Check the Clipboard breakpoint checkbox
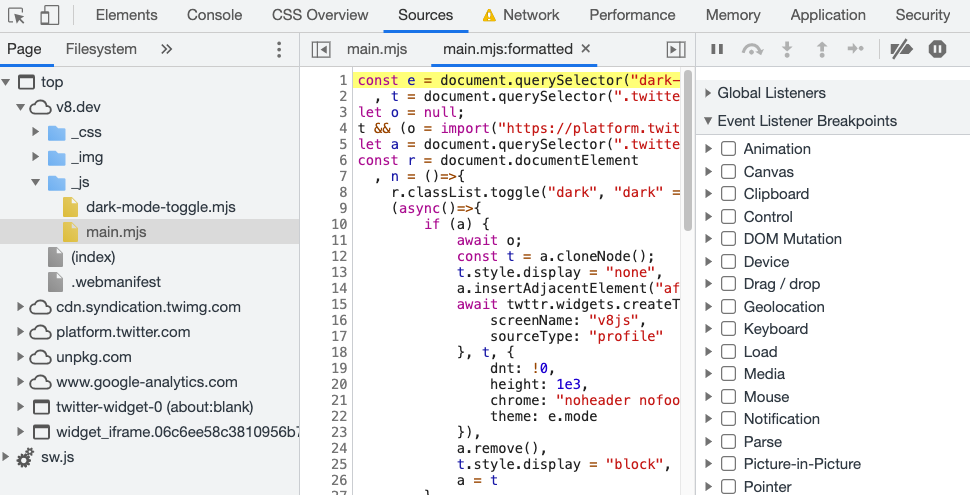The height and width of the screenshot is (495, 970). [x=729, y=194]
